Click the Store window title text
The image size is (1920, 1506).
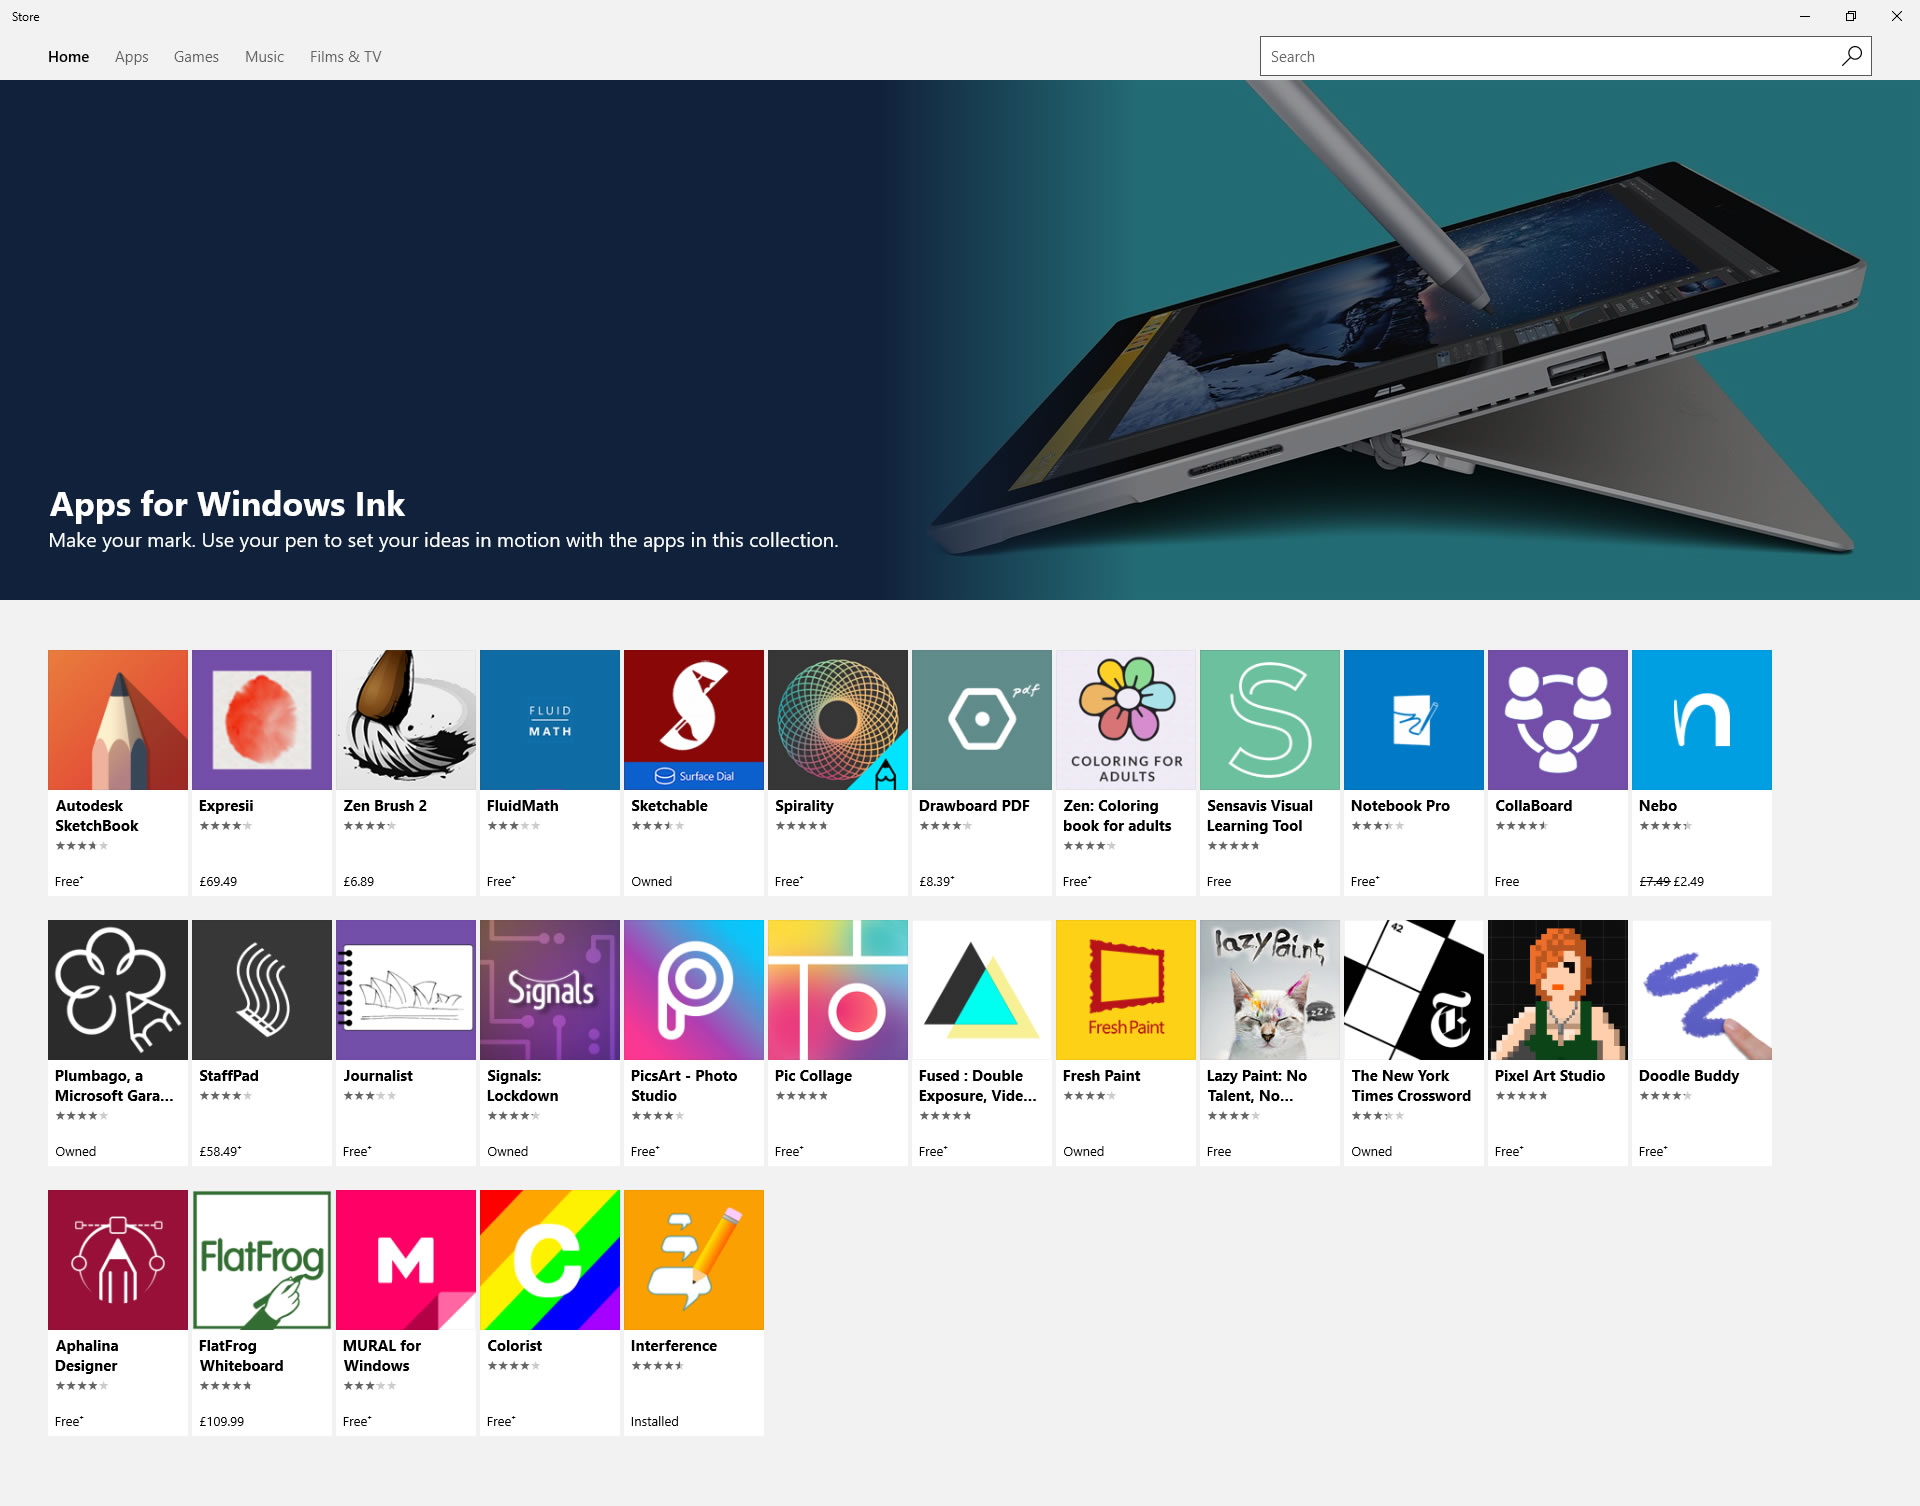pos(26,17)
